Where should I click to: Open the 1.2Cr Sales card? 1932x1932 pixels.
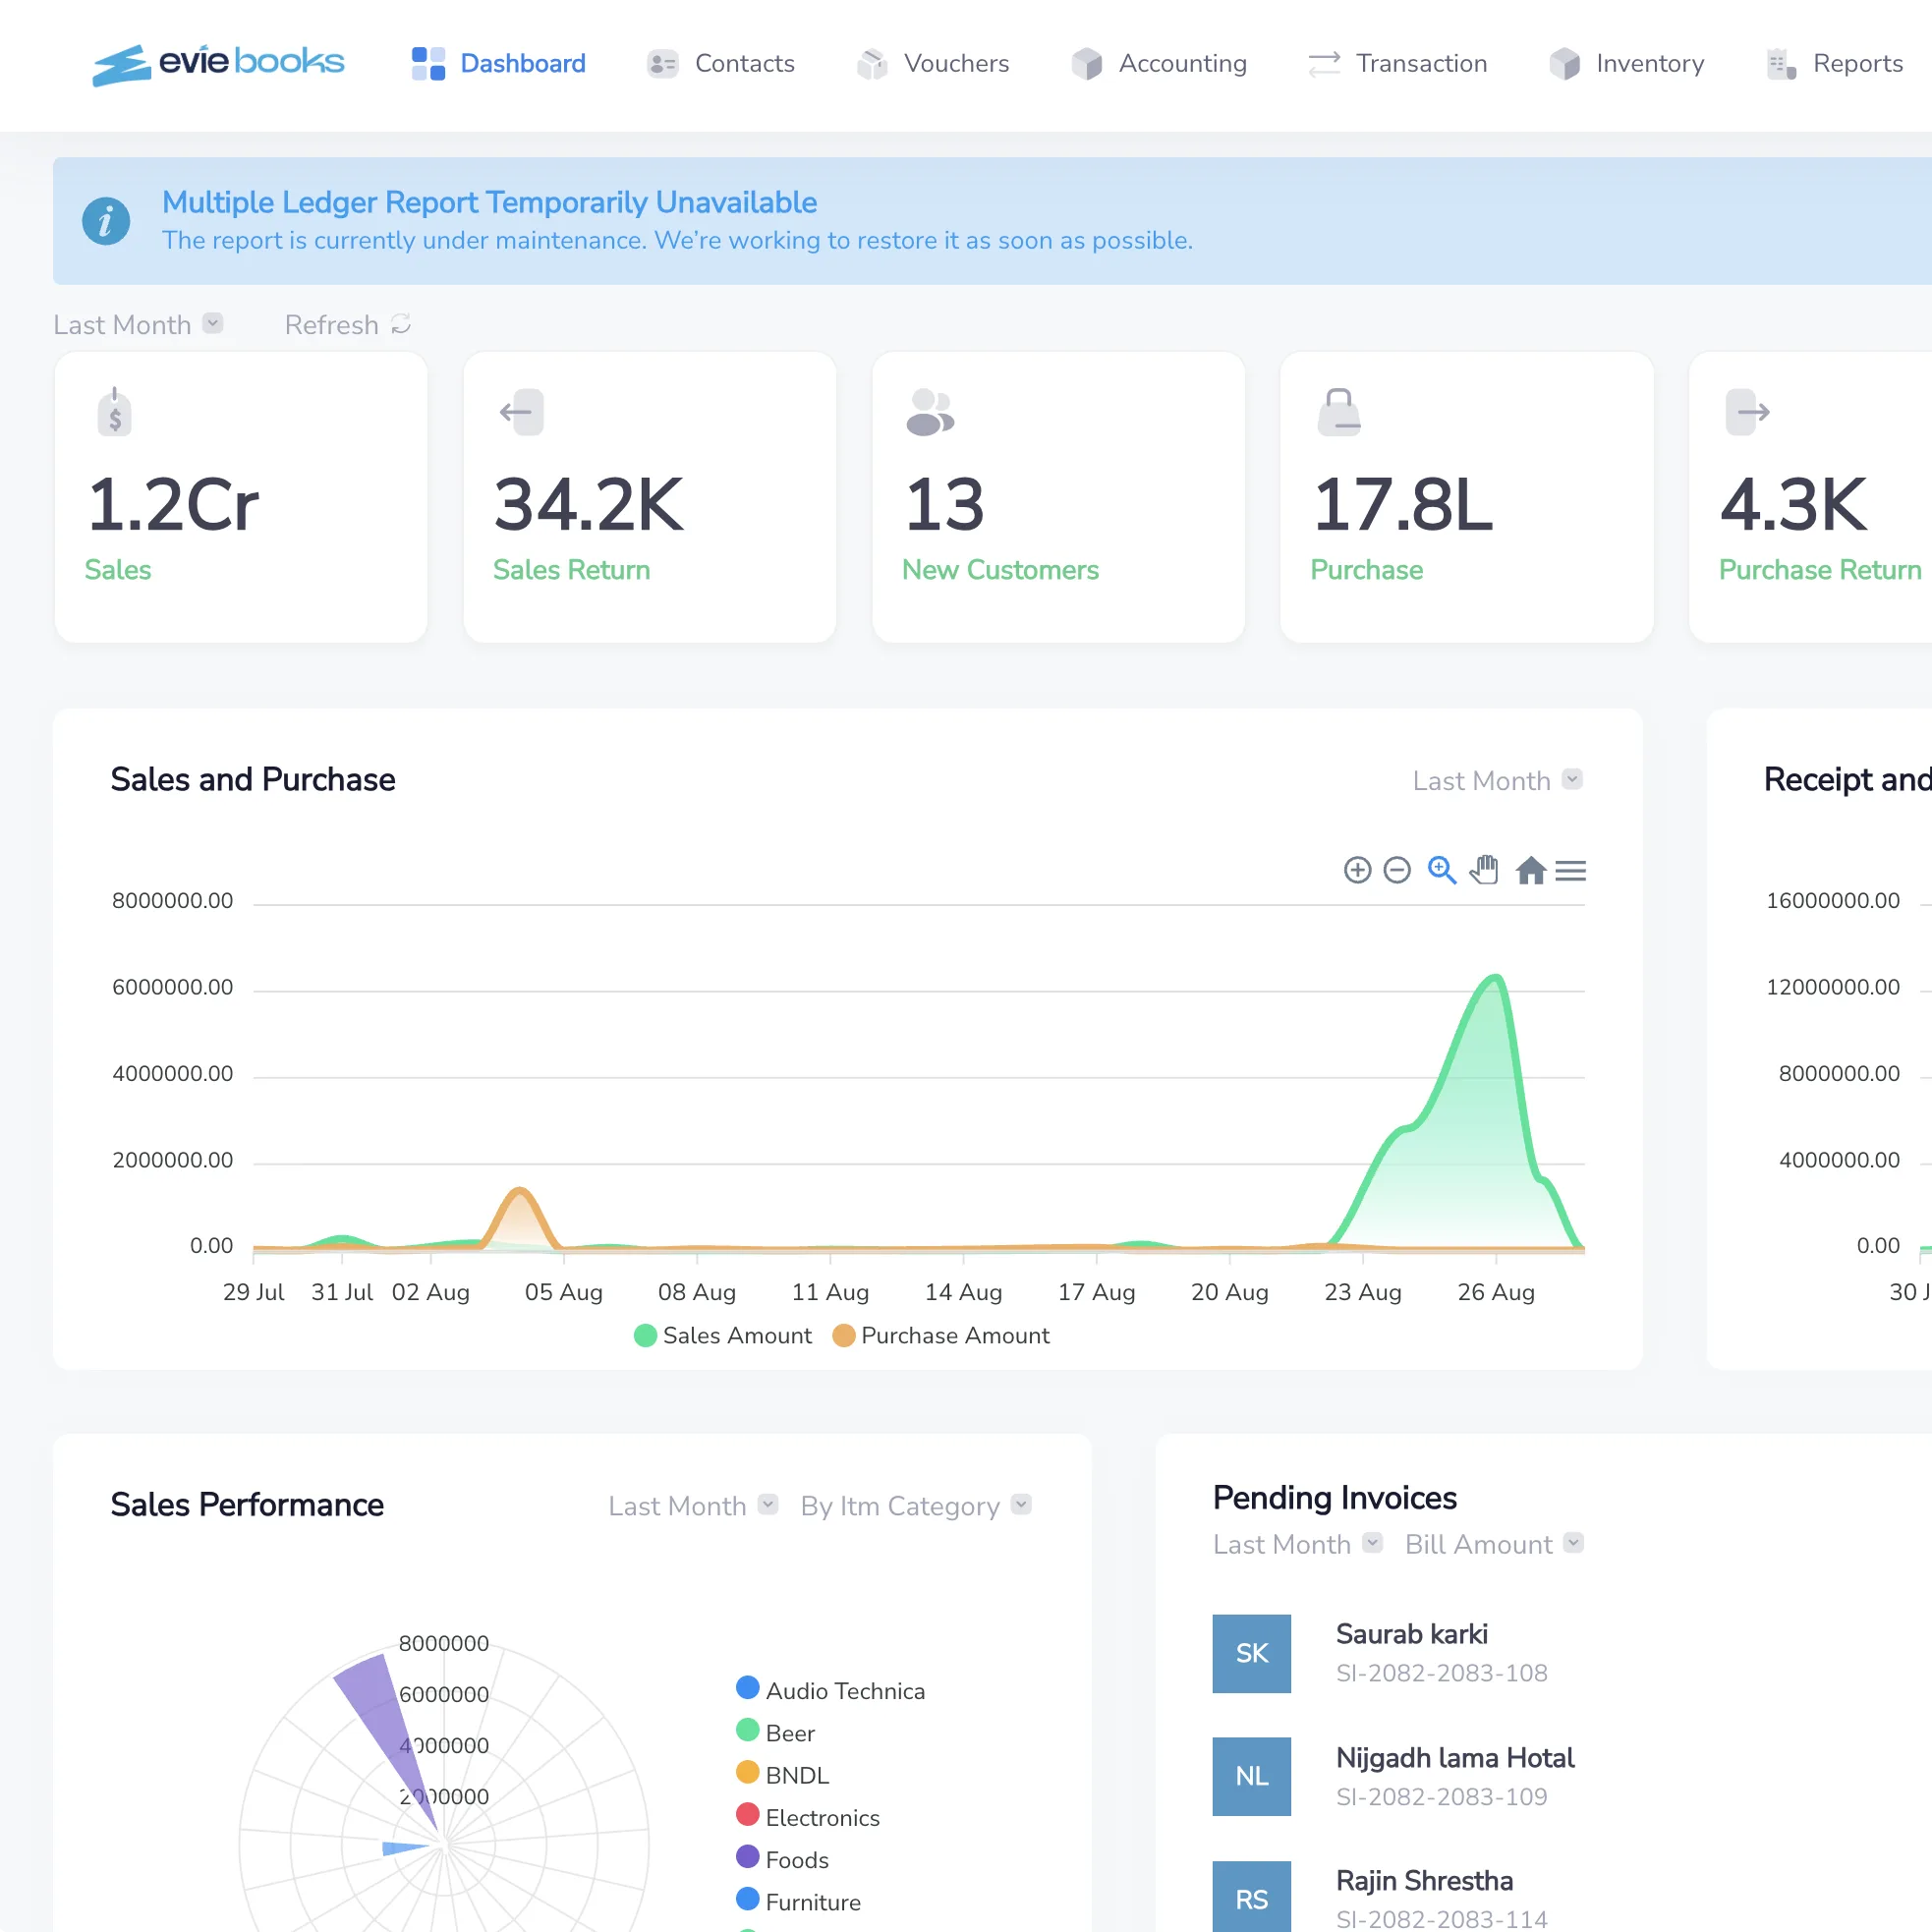pos(241,497)
